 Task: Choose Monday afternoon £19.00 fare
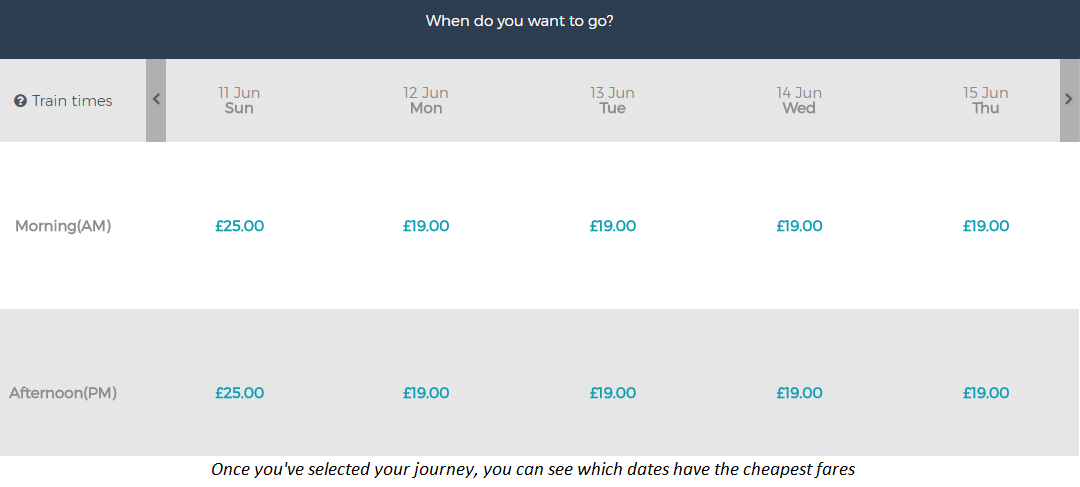[426, 393]
